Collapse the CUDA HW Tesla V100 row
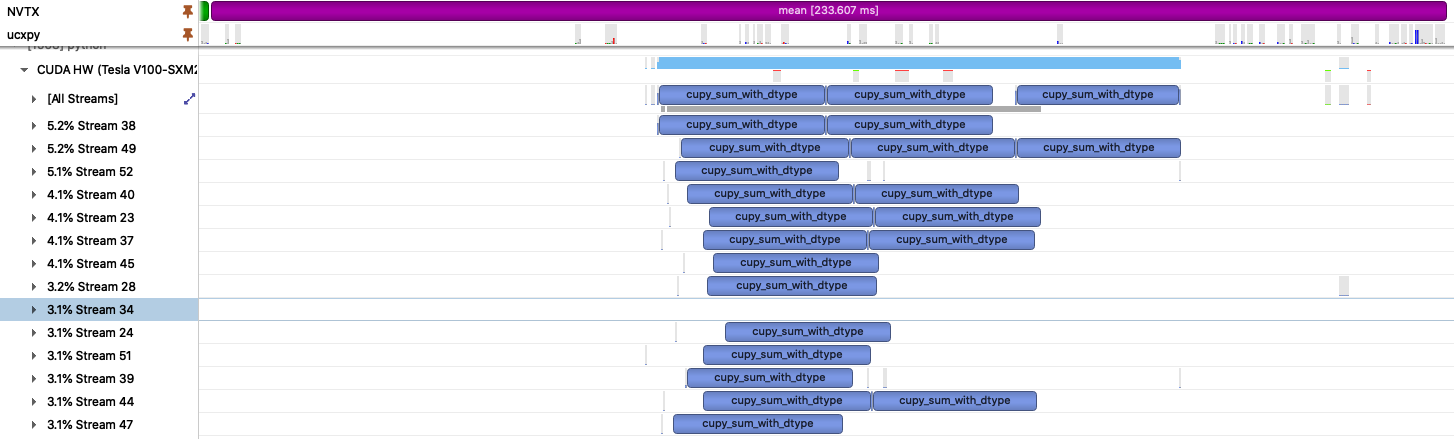Image resolution: width=1454 pixels, height=439 pixels. tap(24, 71)
